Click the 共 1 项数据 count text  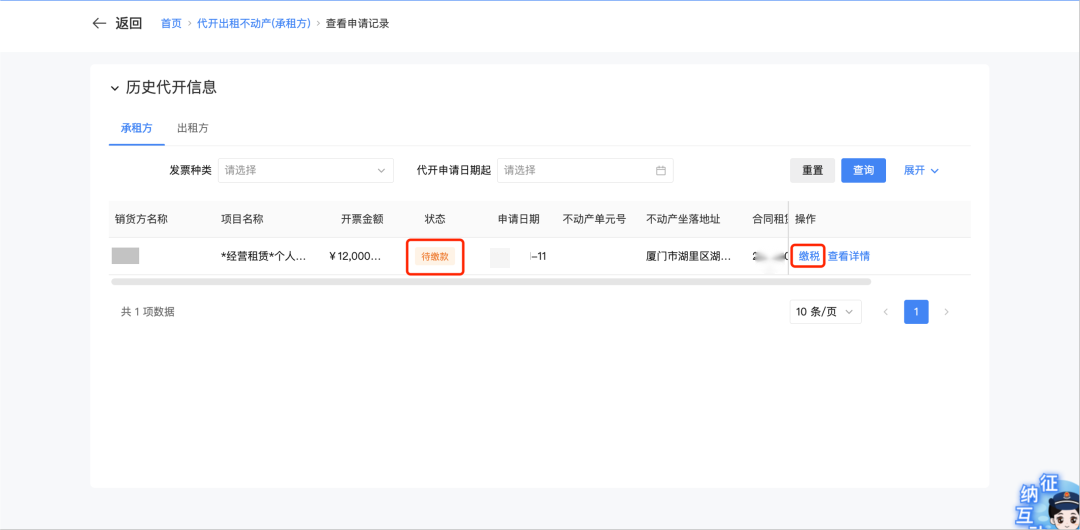coord(148,312)
